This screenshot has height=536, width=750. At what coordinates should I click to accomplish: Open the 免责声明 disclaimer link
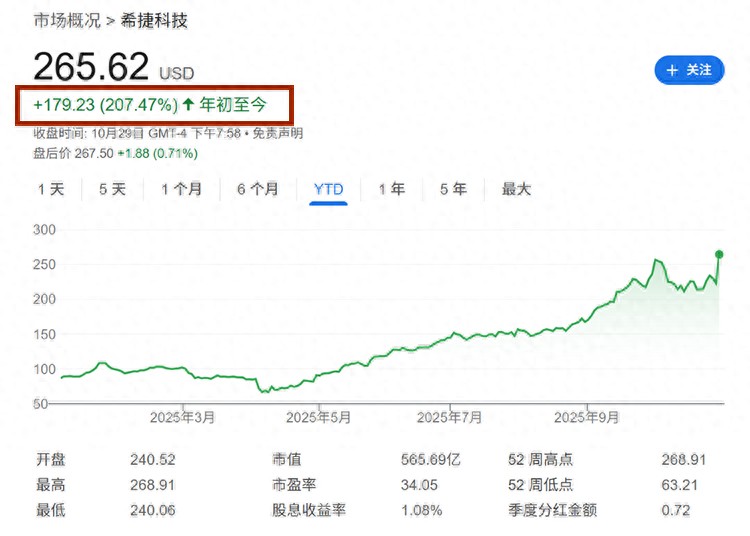[278, 133]
